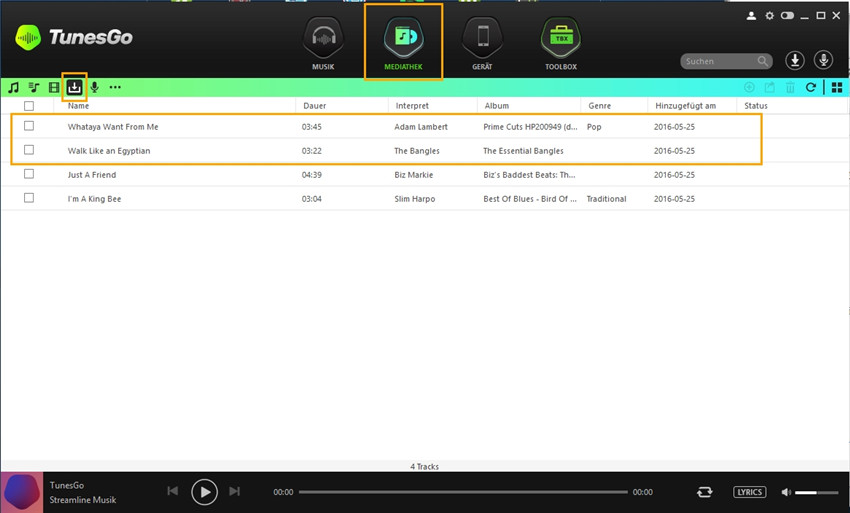Skip to next track
This screenshot has width=850, height=513.
coord(234,491)
